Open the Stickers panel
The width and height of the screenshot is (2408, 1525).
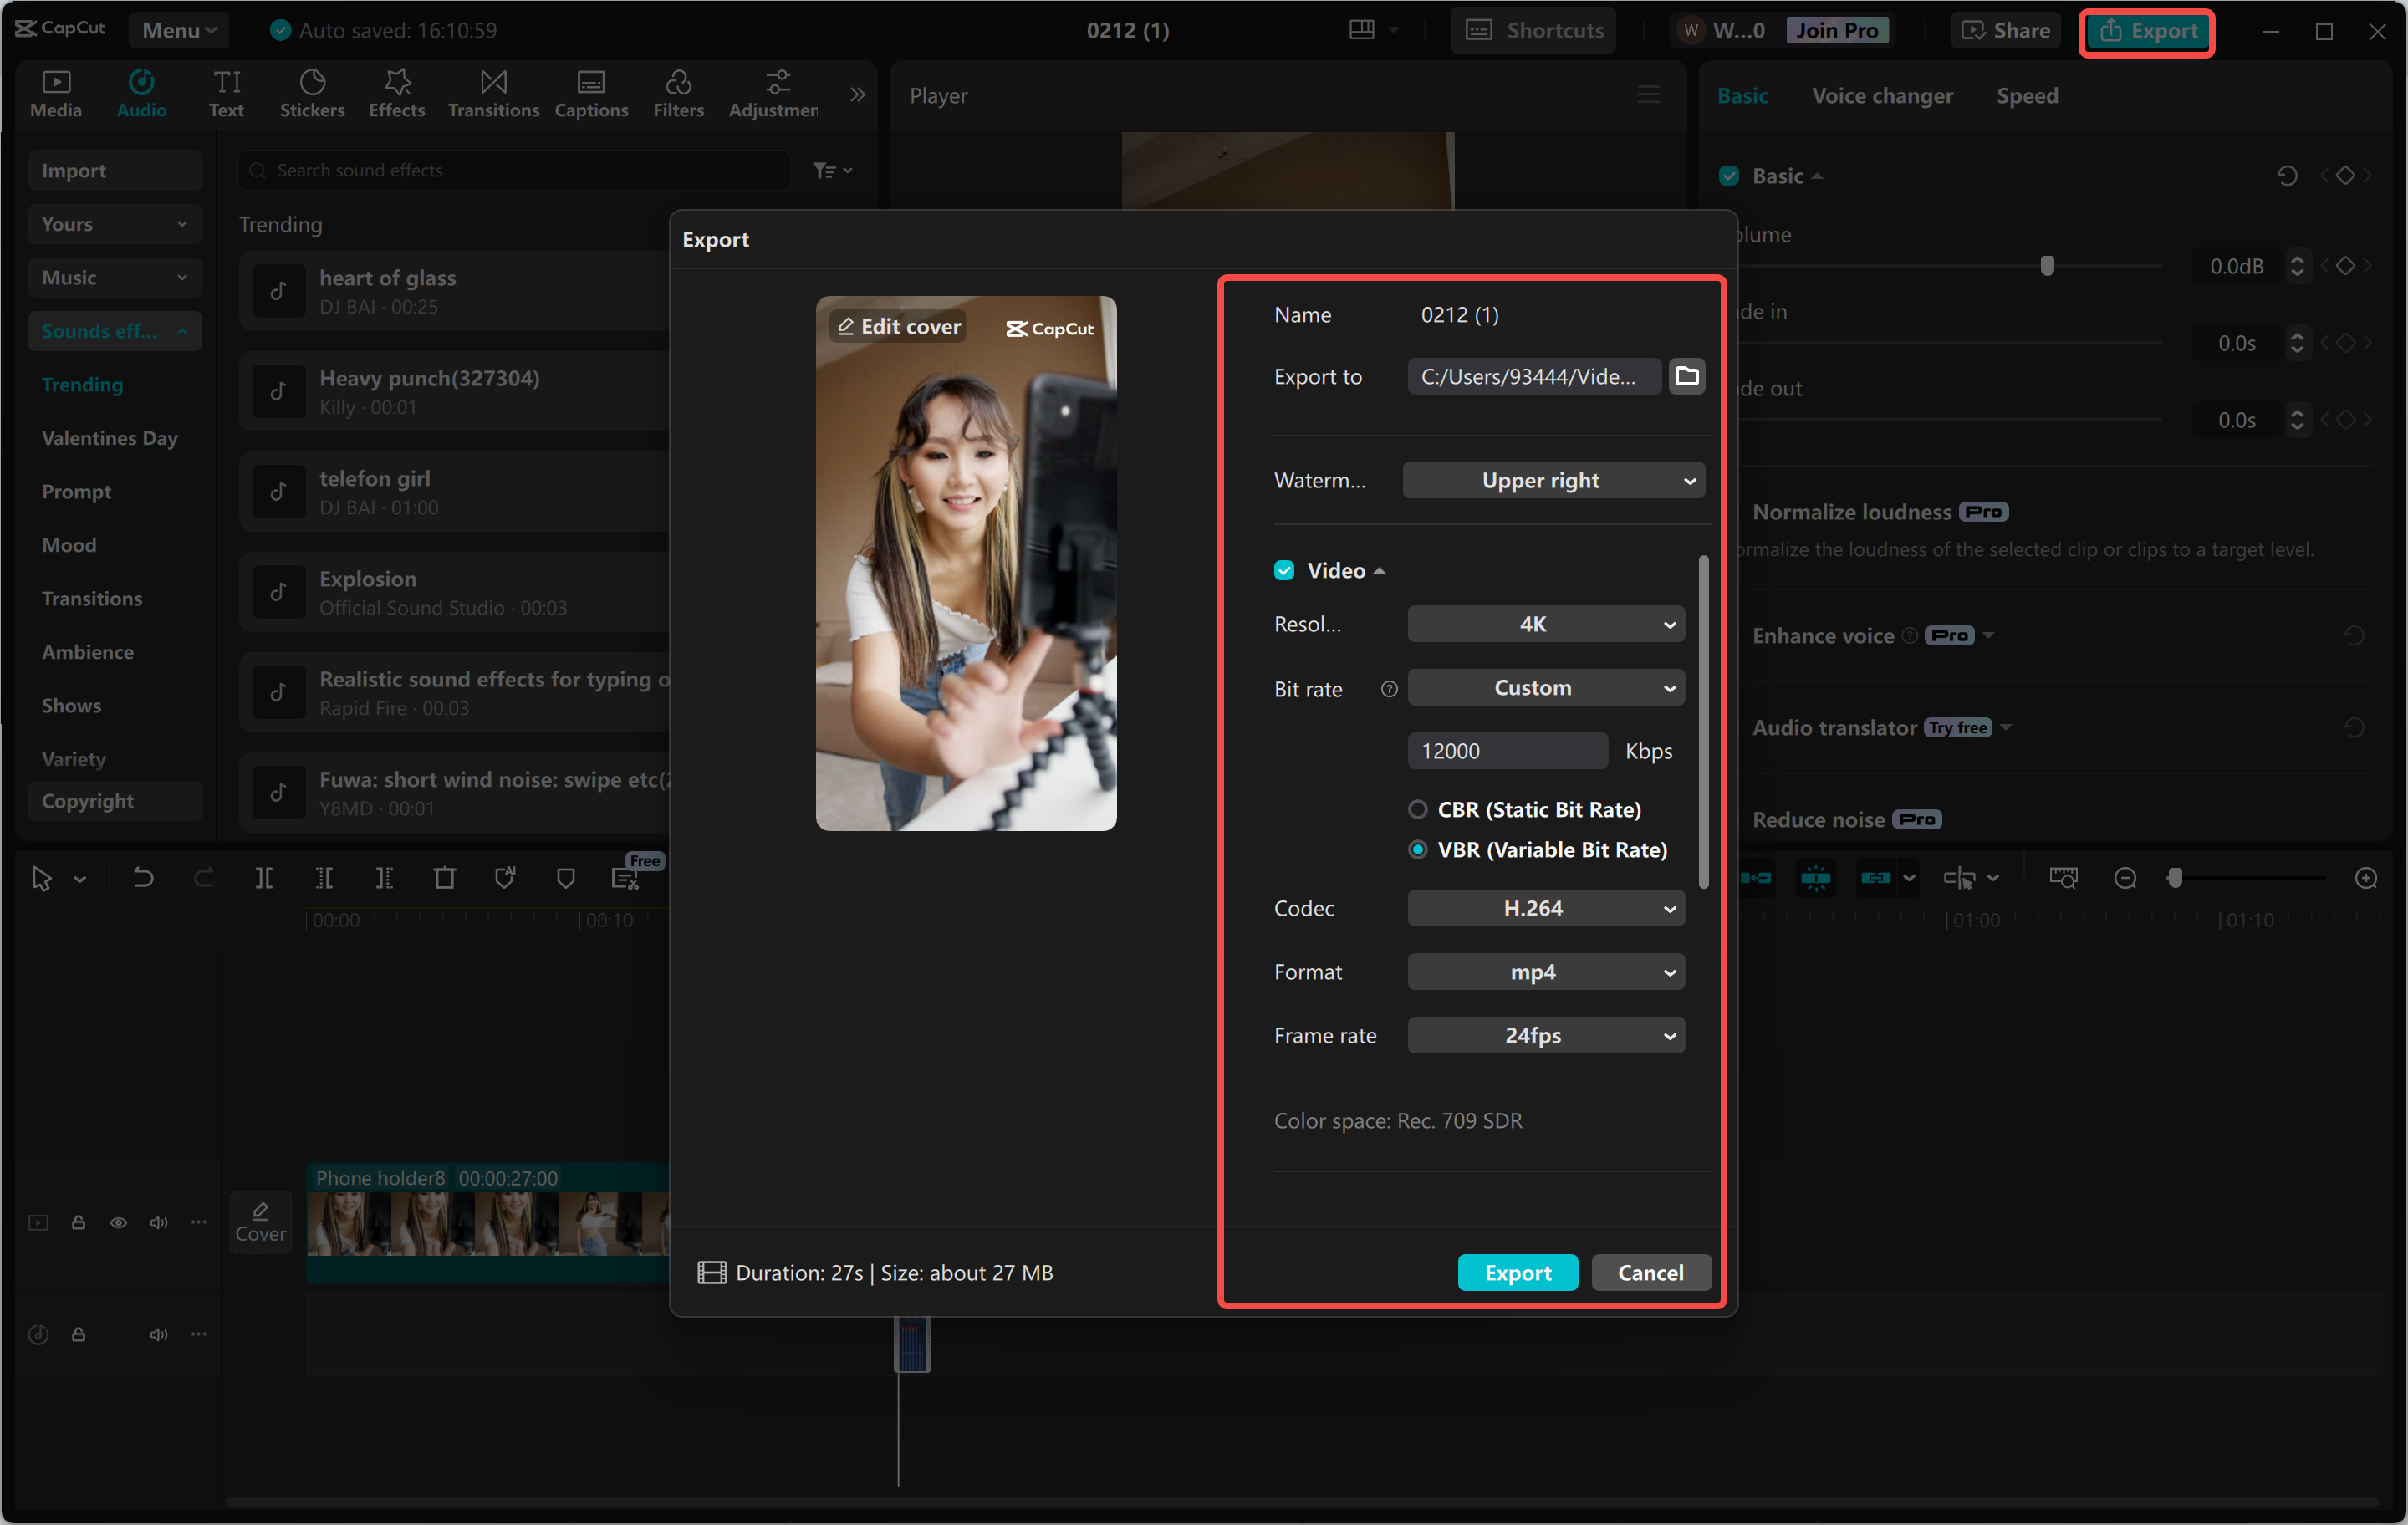click(x=312, y=93)
